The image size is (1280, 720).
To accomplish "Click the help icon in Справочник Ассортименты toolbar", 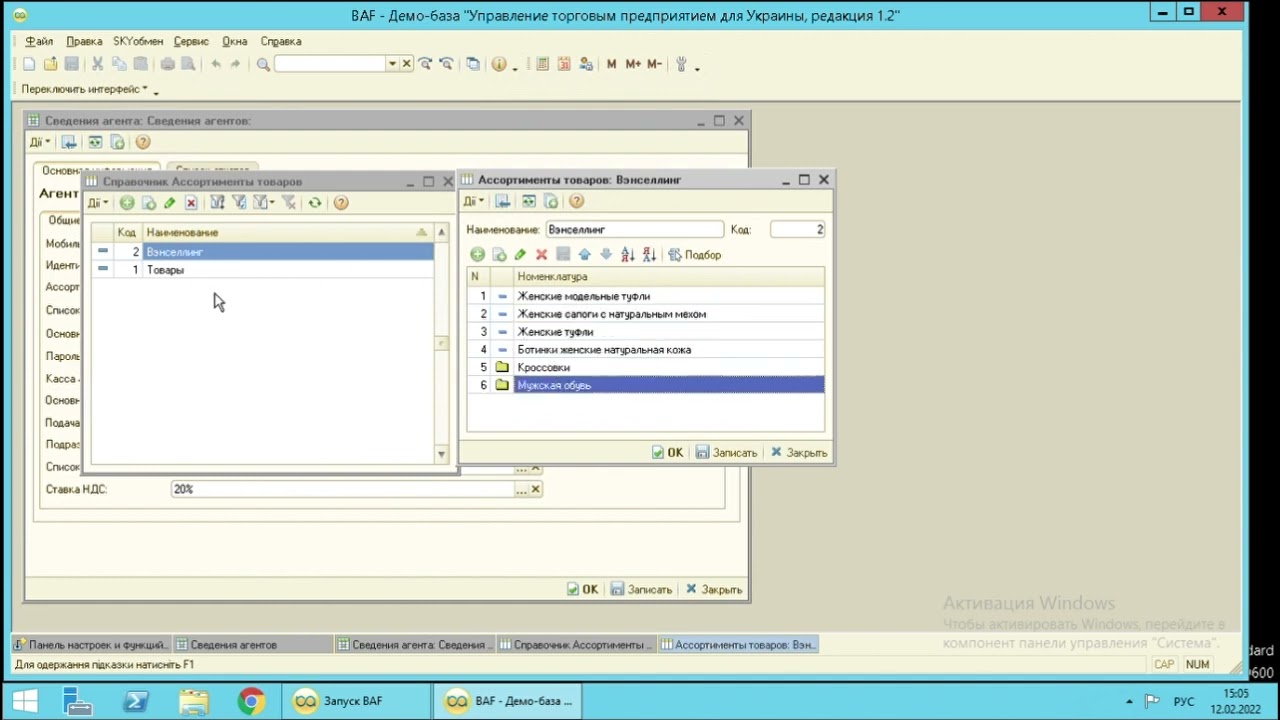I will [341, 203].
